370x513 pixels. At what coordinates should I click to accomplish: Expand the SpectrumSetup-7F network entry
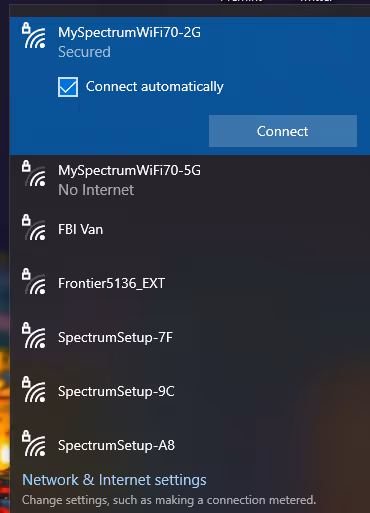point(190,337)
